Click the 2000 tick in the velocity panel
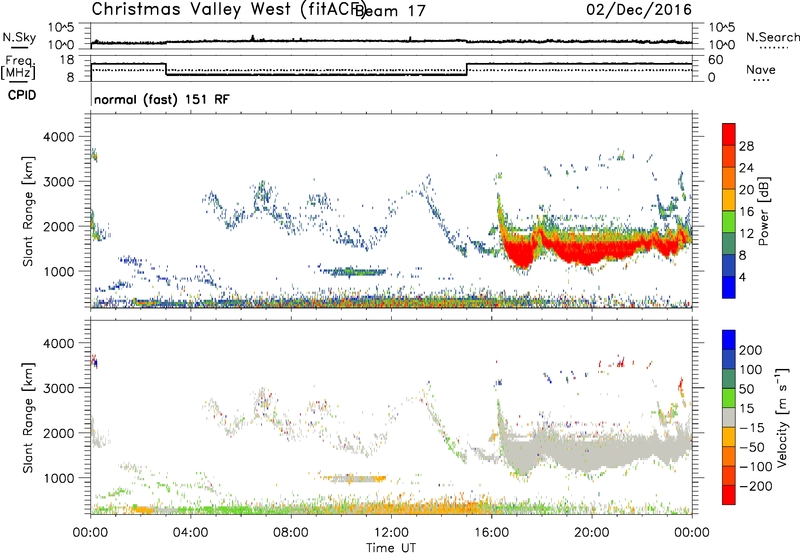 (x=58, y=433)
